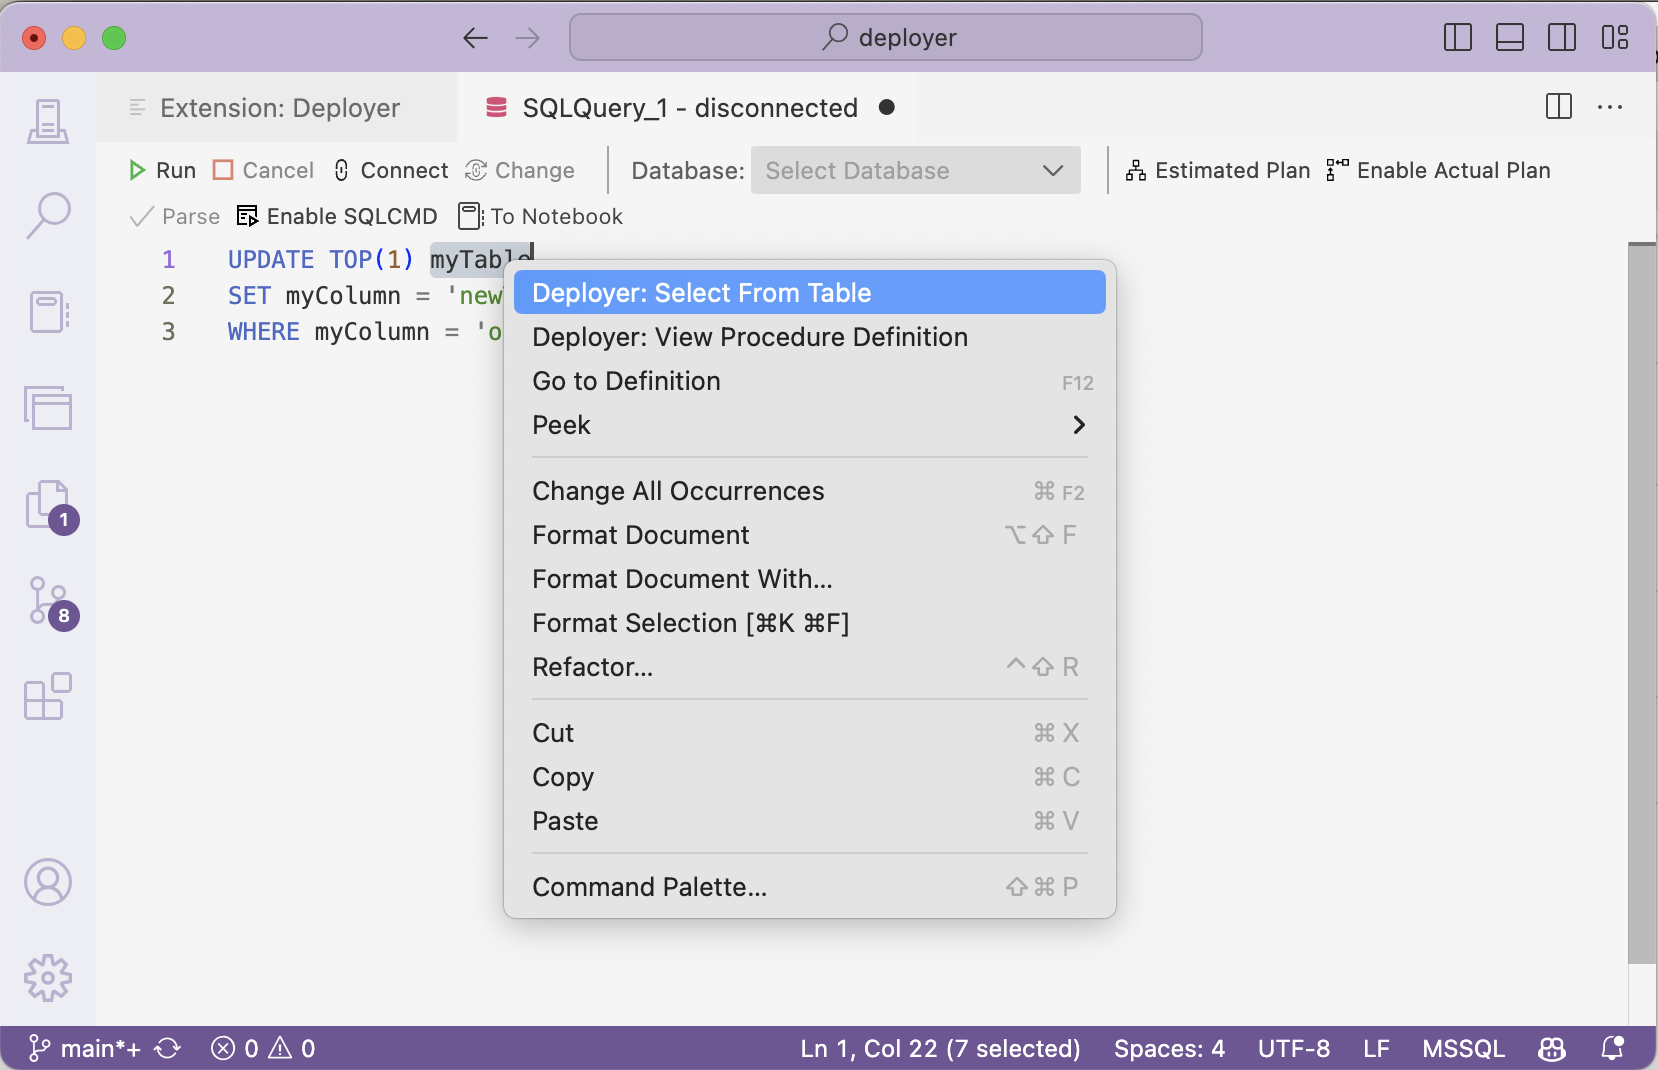This screenshot has height=1070, width=1658.
Task: Toggle bottom panel layout icon
Action: point(1510,38)
